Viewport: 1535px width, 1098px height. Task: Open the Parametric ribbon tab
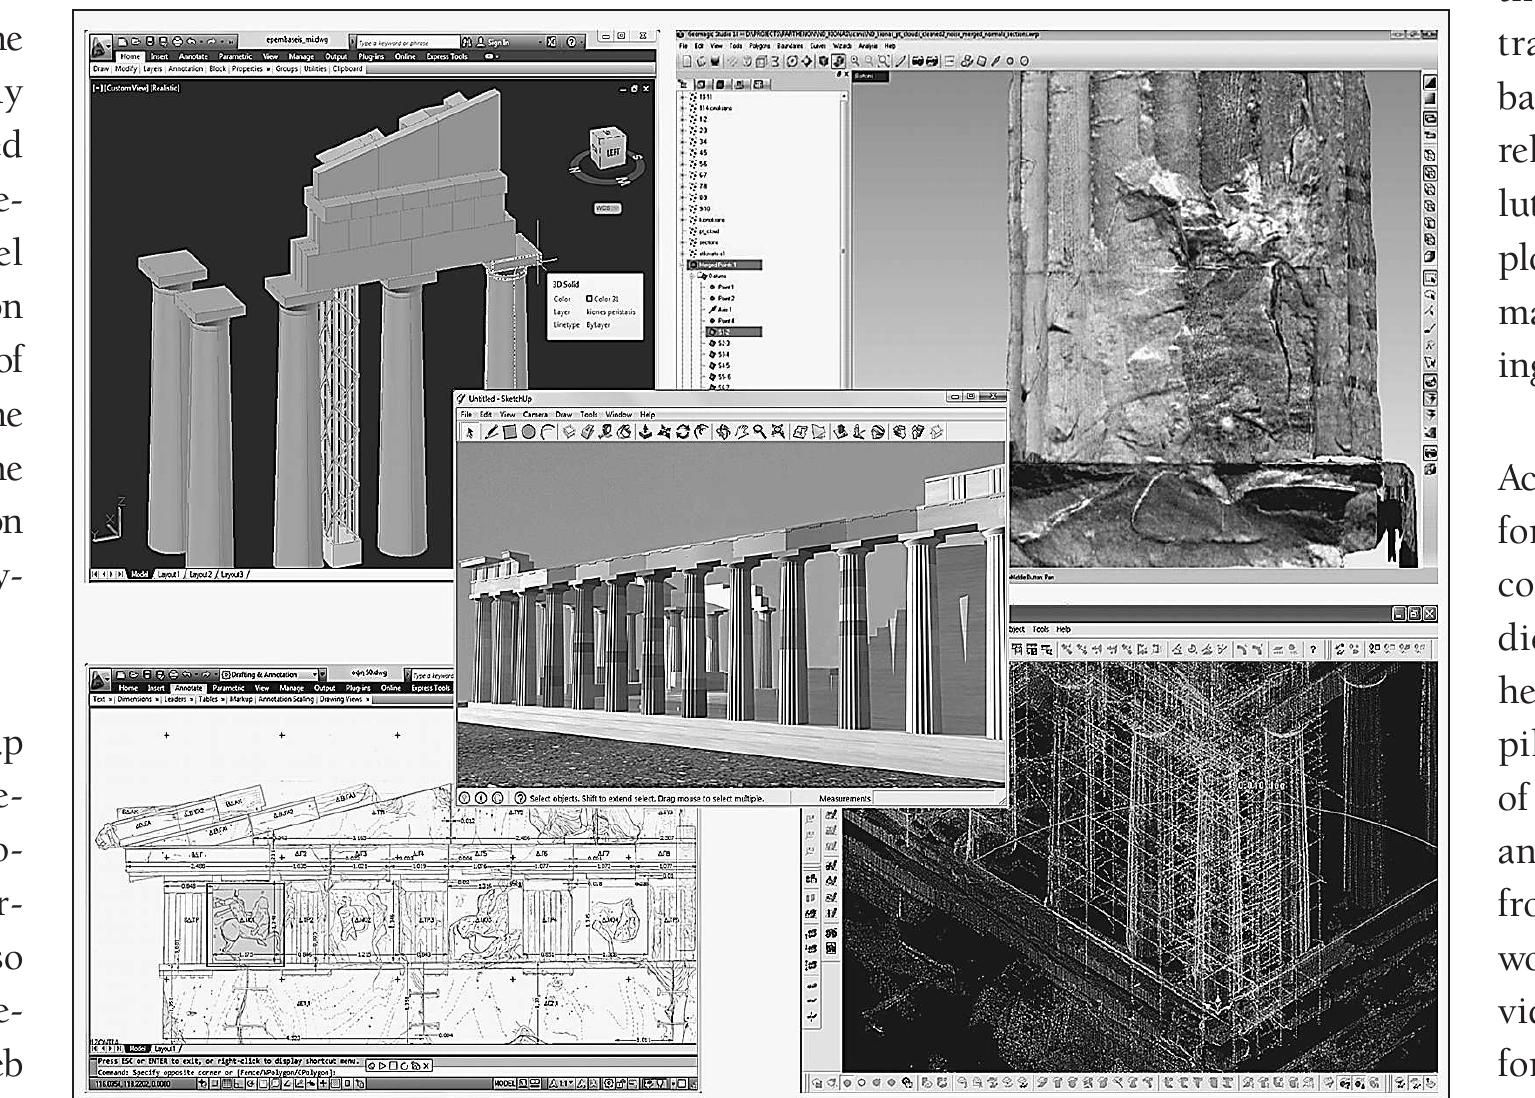(237, 57)
